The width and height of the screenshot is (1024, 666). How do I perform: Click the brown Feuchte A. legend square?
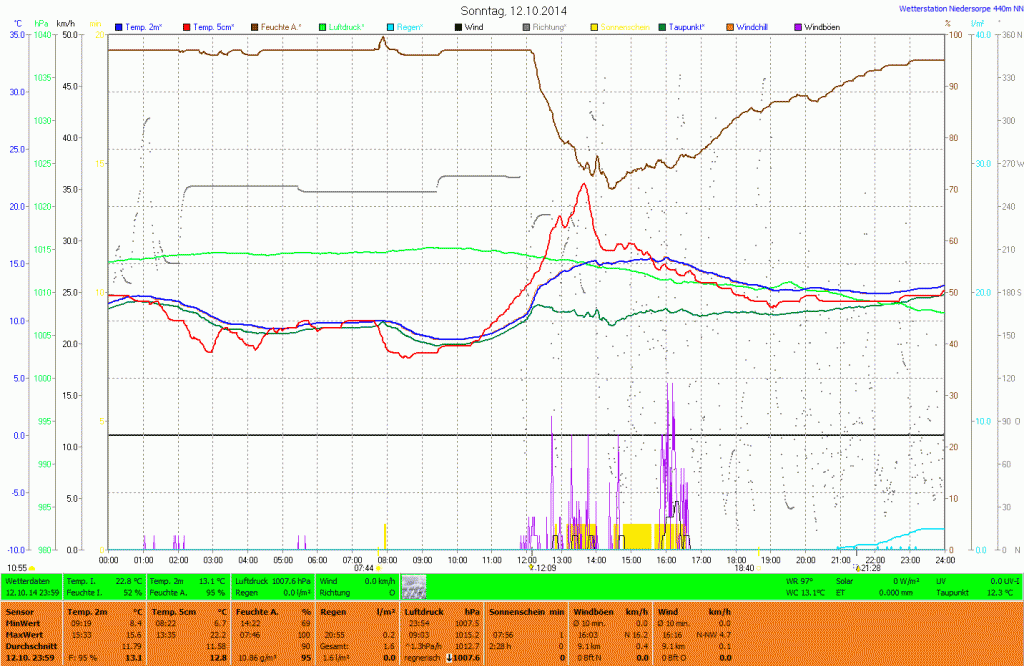coord(254,26)
